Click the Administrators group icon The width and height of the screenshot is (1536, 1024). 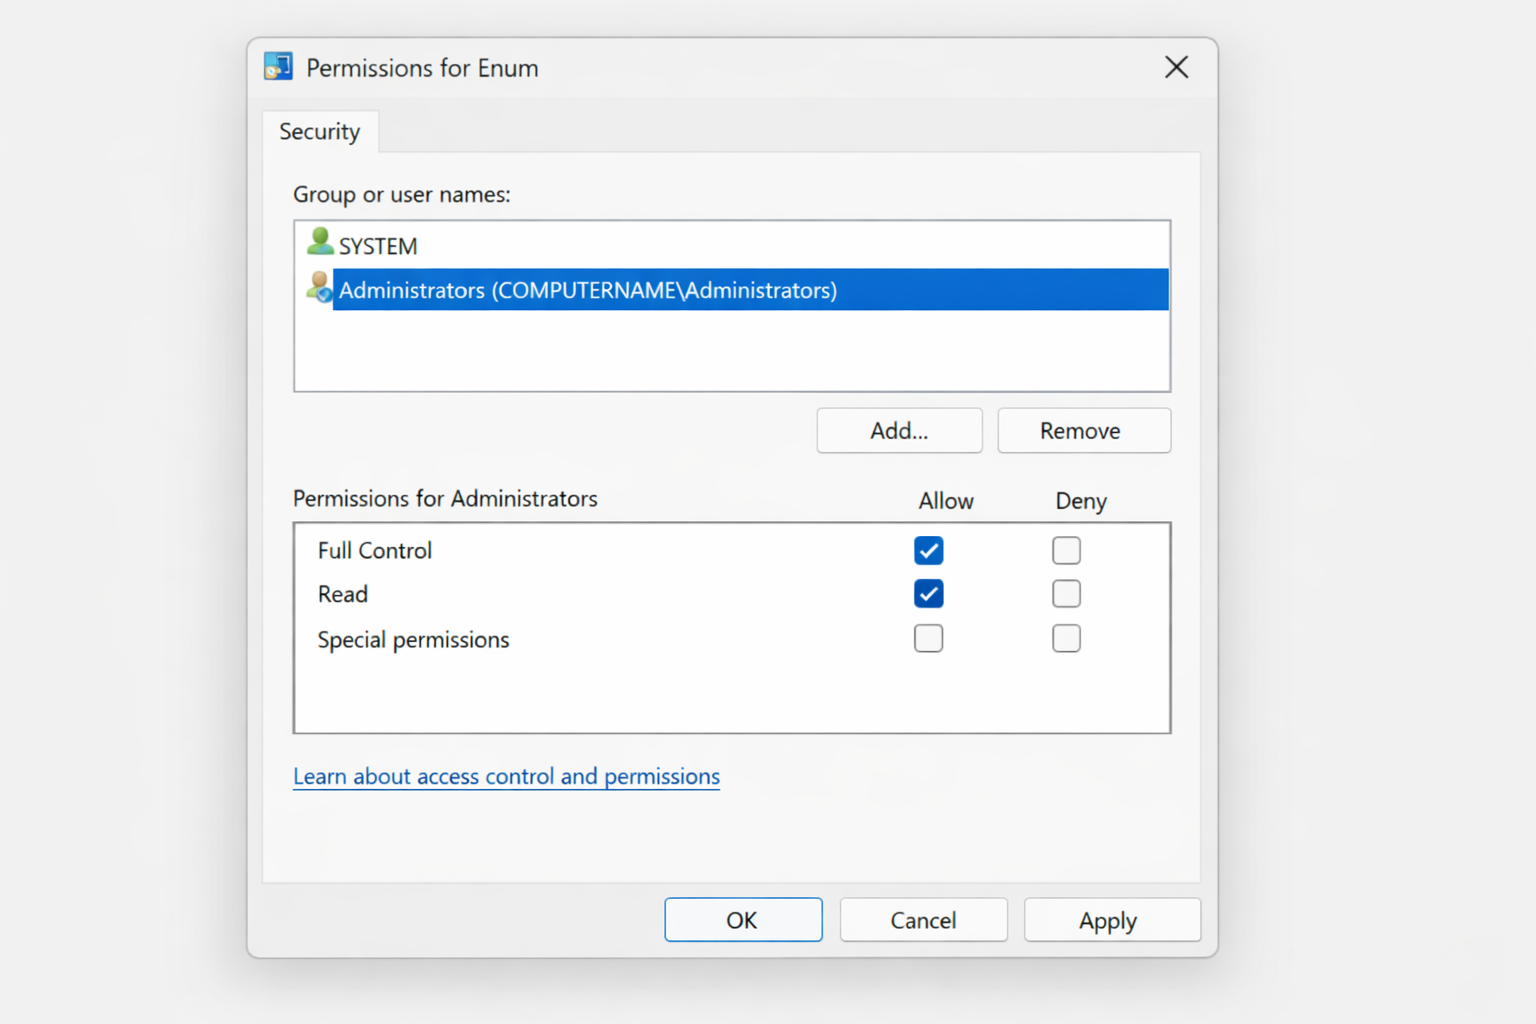point(318,289)
